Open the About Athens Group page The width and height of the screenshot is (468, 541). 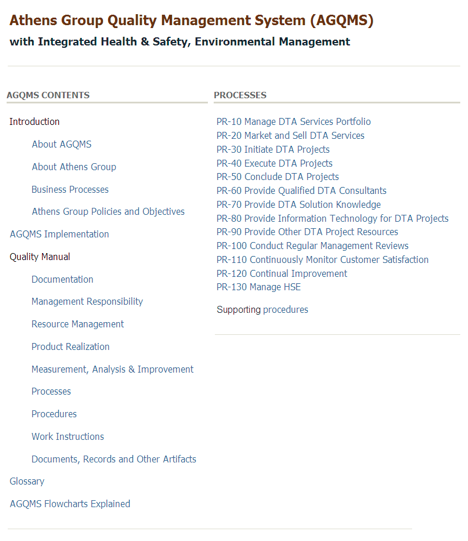(x=74, y=167)
